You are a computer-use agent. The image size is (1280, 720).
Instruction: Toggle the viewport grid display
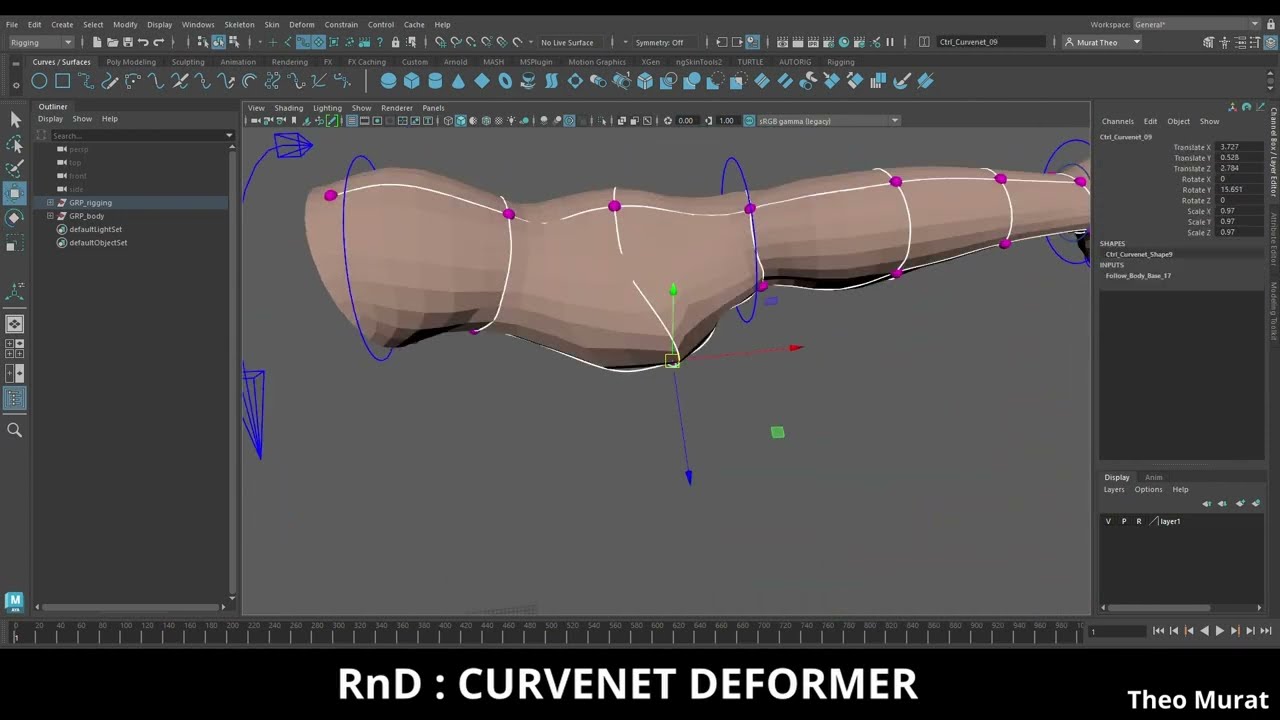click(352, 121)
